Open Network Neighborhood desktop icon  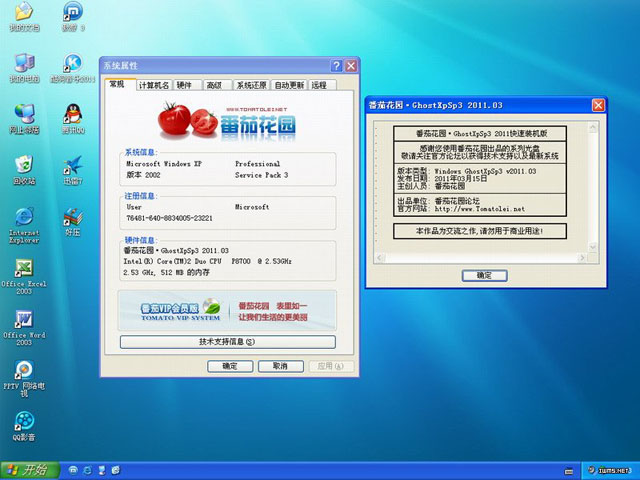click(24, 119)
